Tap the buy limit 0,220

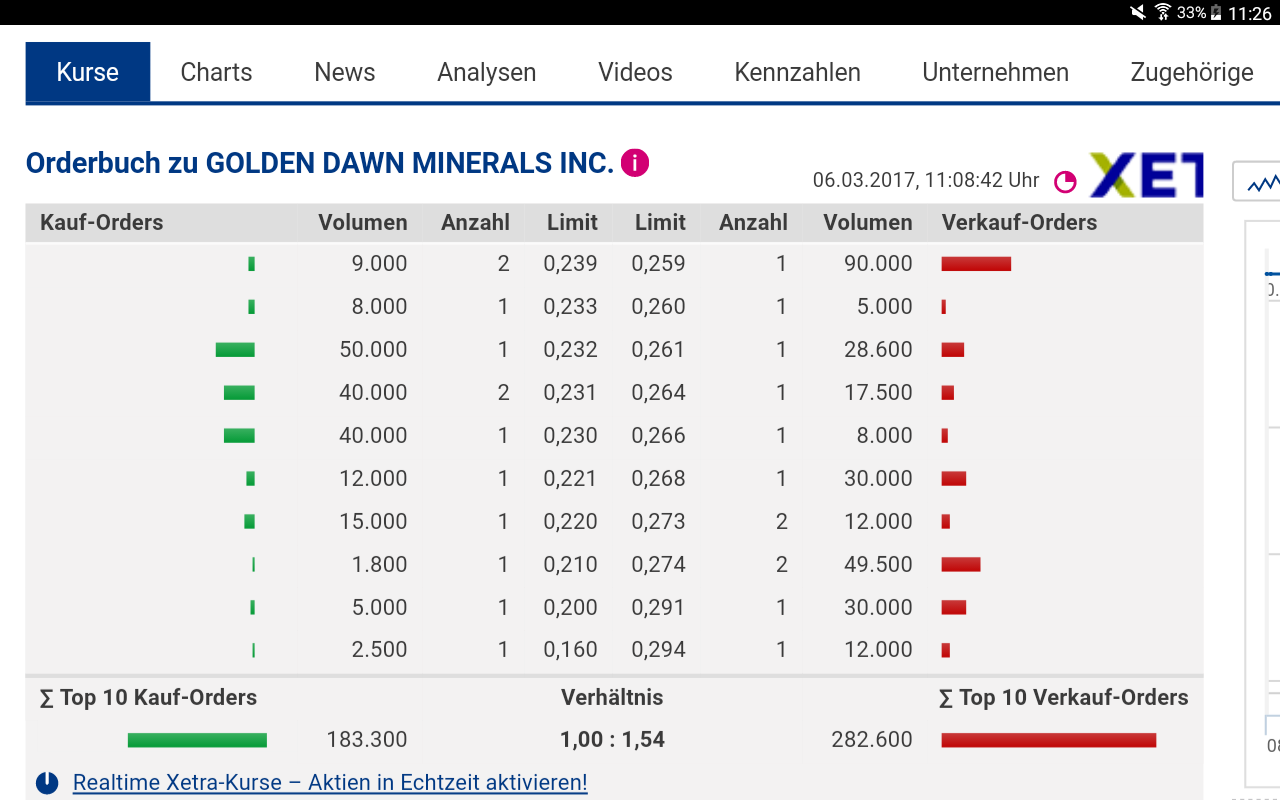click(x=571, y=522)
